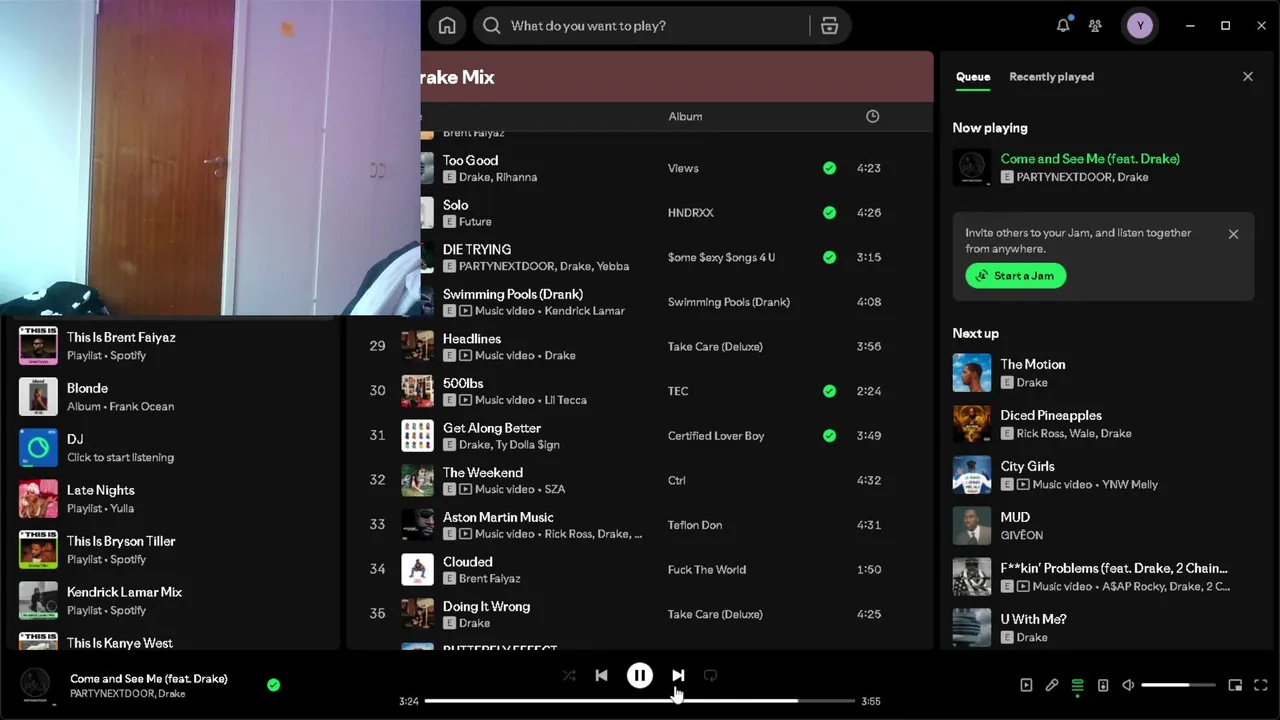
Task: Open now playing cover art in player bar
Action: click(x=35, y=685)
